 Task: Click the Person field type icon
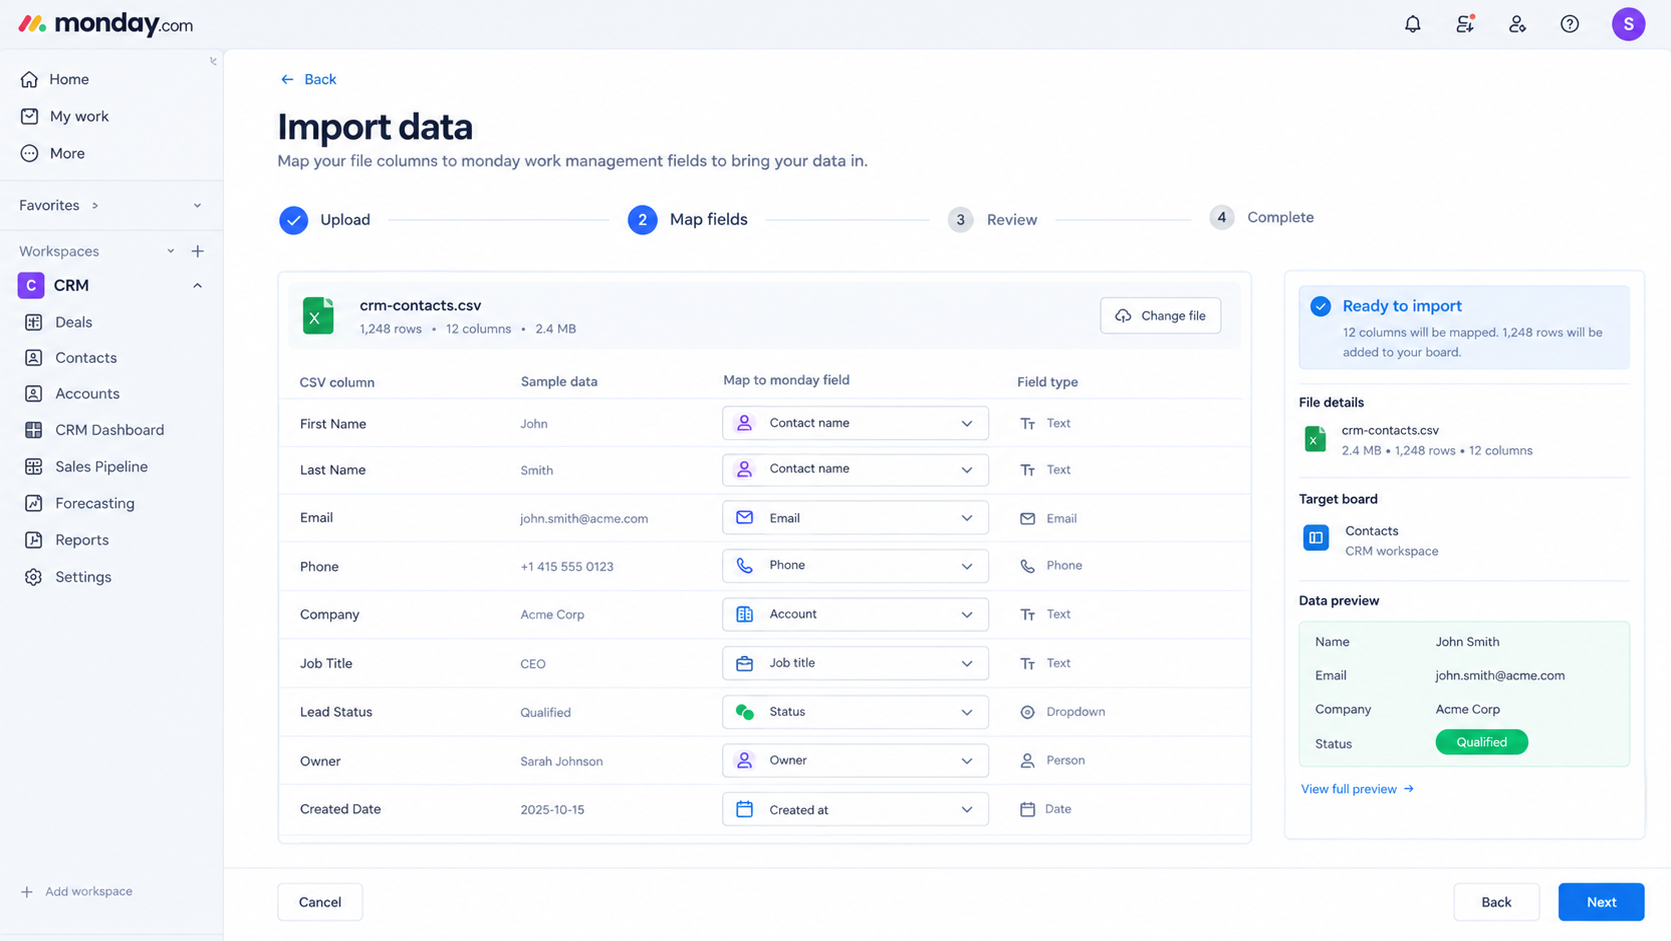(x=1027, y=761)
